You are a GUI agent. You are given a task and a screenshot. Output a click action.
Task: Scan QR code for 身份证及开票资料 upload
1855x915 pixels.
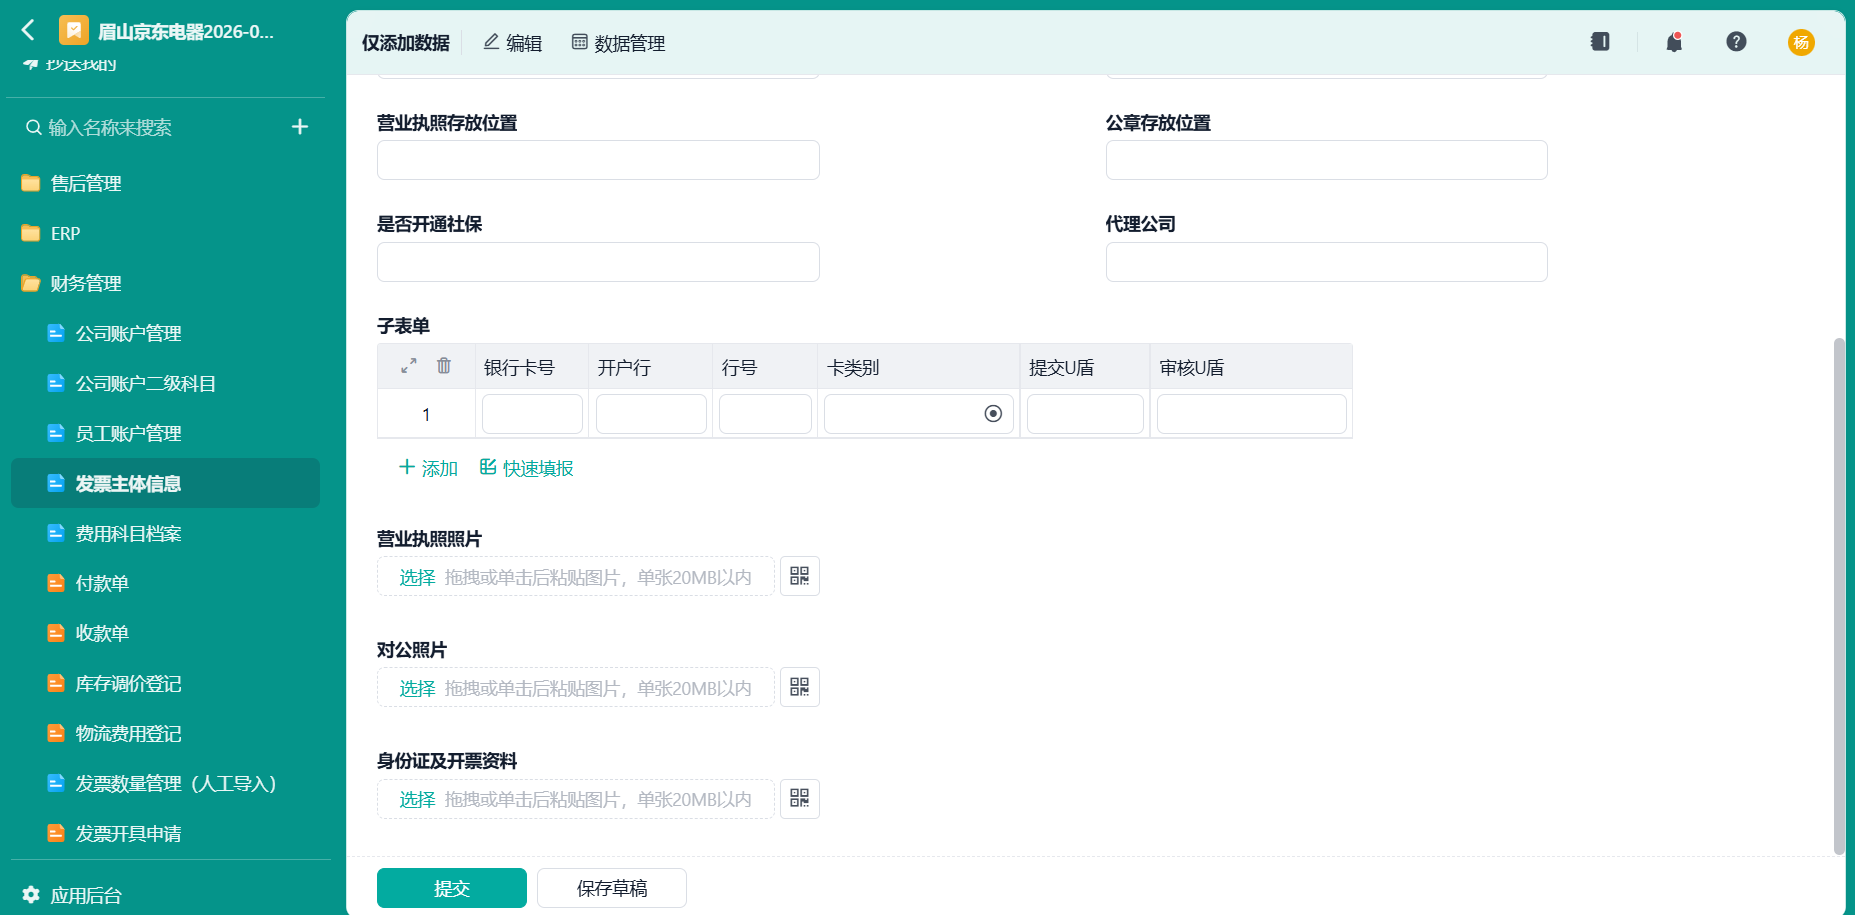(x=799, y=799)
